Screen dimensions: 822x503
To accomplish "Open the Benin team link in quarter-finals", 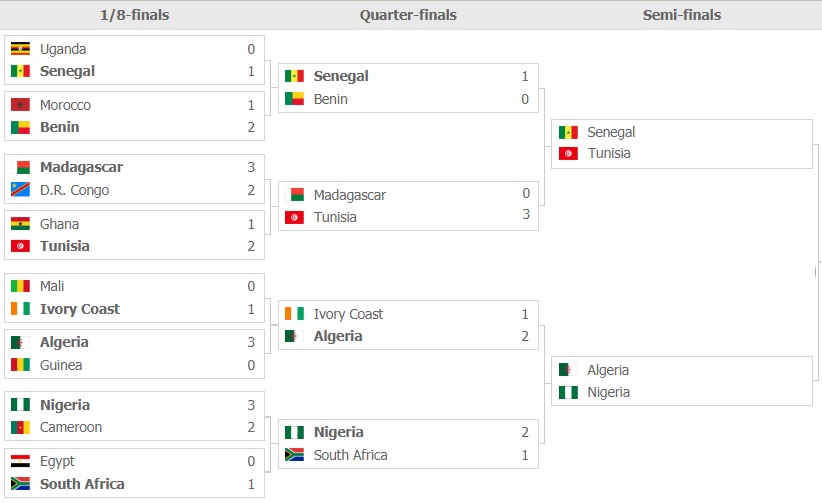I will coord(330,99).
